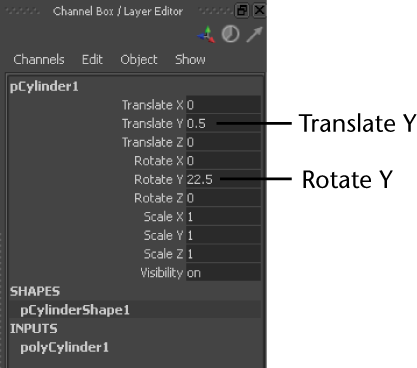Select the Translate Z channel label
417x368 pixels.
[153, 142]
